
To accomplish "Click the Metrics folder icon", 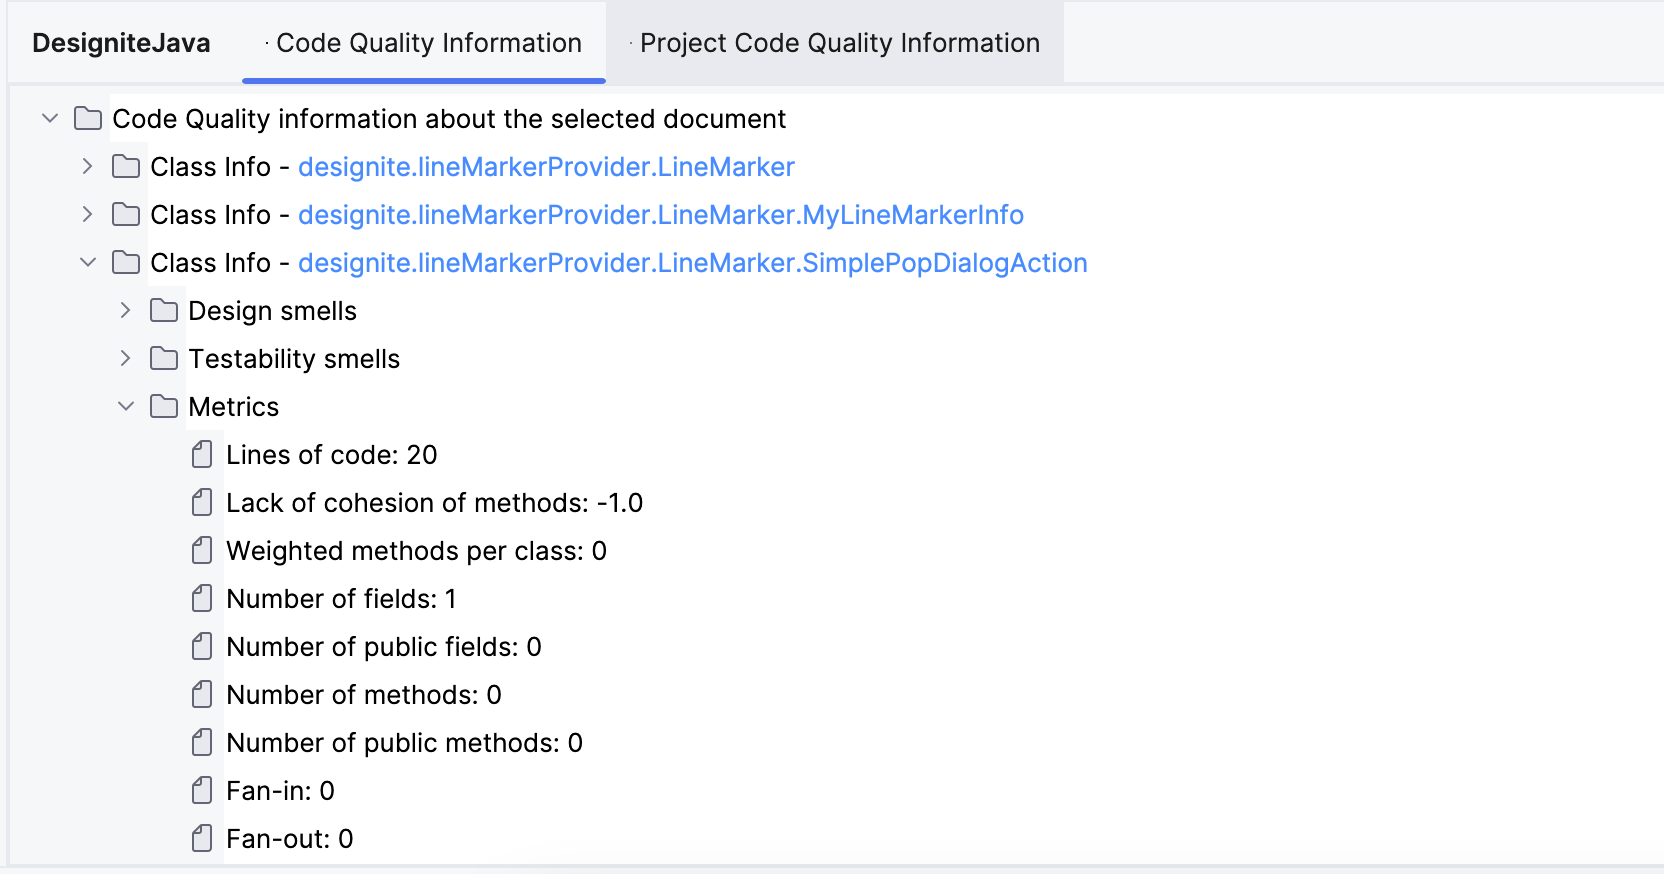I will pyautogui.click(x=164, y=406).
